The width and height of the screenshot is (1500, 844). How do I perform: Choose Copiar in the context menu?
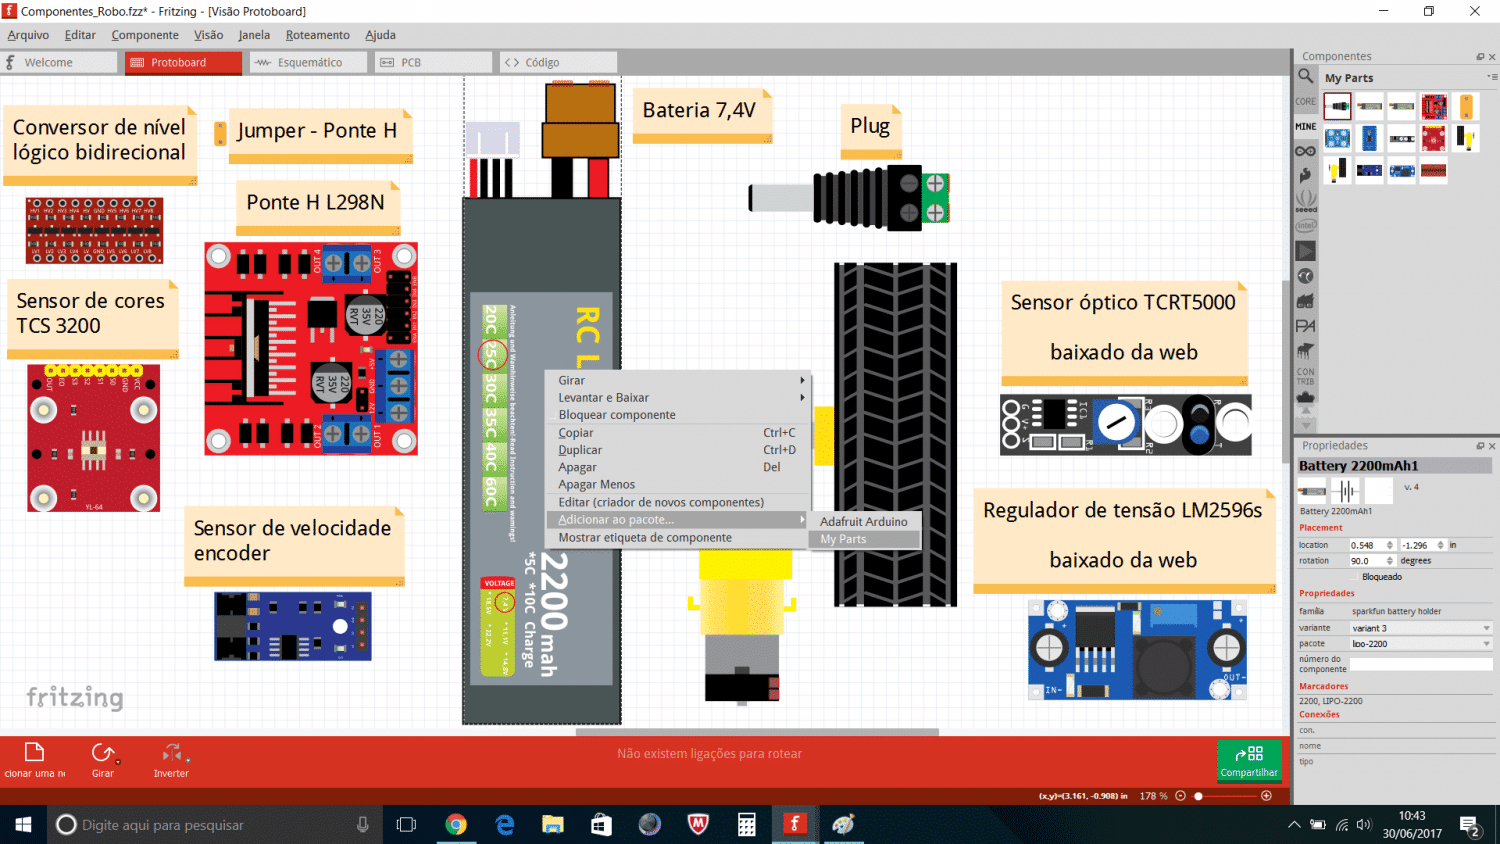pos(679,433)
